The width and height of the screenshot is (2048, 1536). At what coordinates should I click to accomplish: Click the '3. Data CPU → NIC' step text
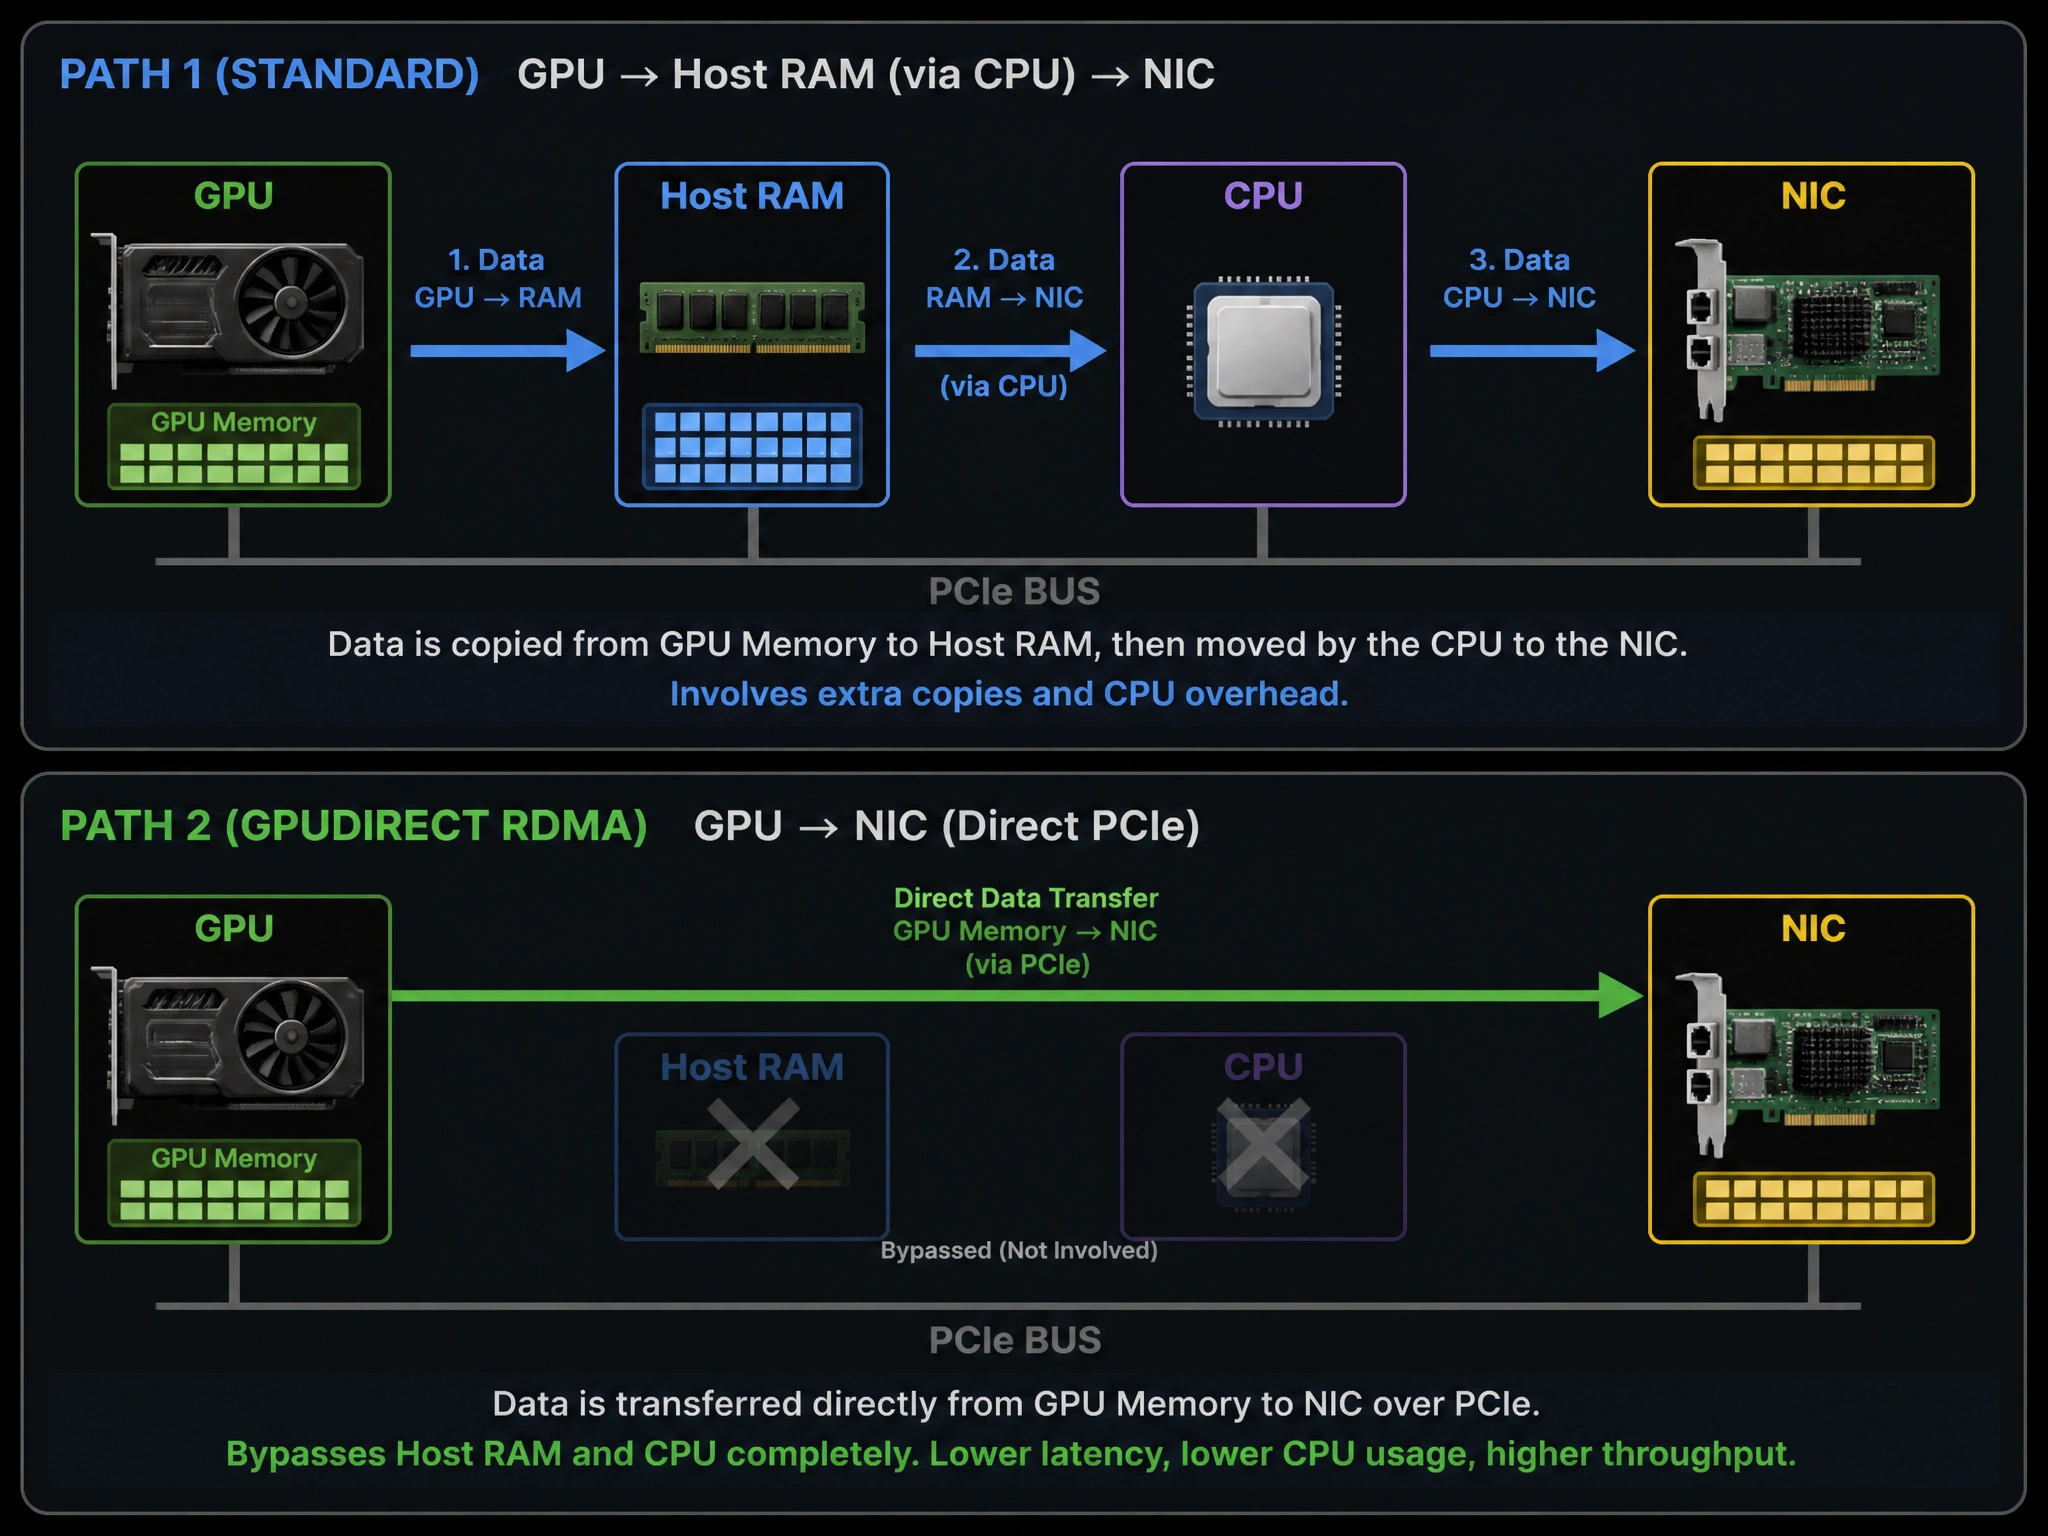point(1519,279)
